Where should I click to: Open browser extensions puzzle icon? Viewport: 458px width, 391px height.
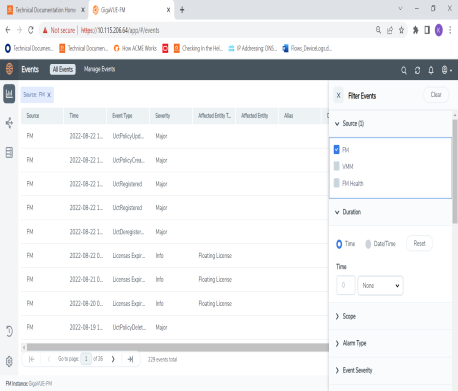pos(415,30)
